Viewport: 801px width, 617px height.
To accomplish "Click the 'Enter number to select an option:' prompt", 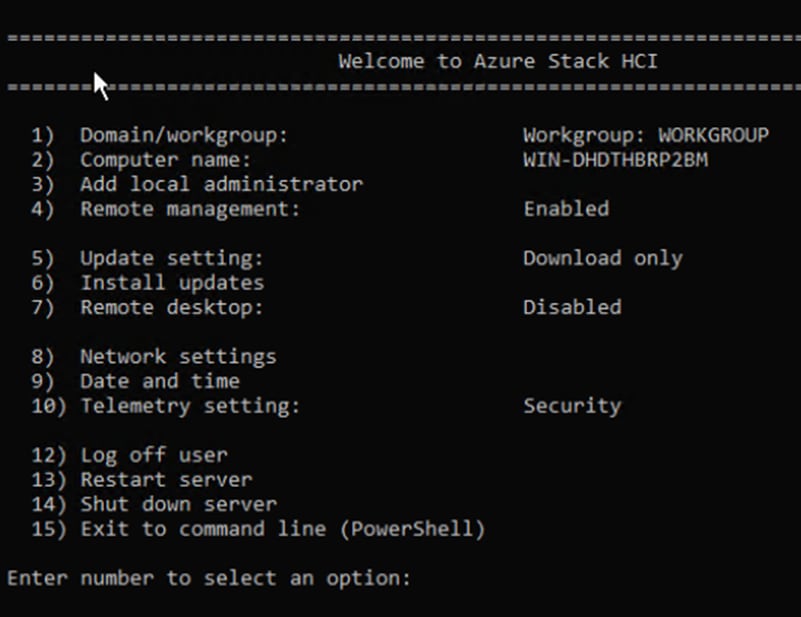I will pos(209,578).
